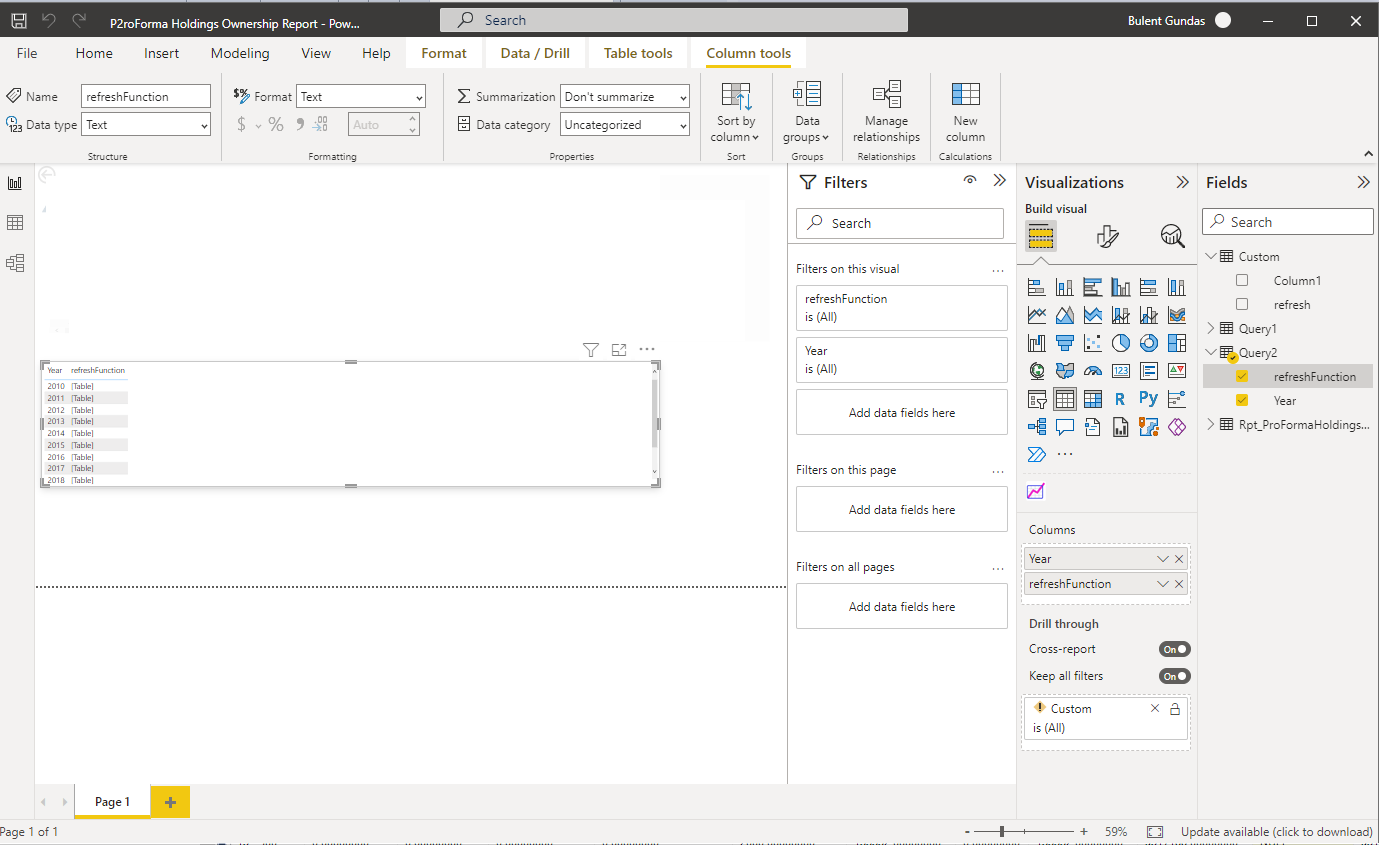Image resolution: width=1379 pixels, height=845 pixels.
Task: Select the Python visual
Action: click(1149, 399)
